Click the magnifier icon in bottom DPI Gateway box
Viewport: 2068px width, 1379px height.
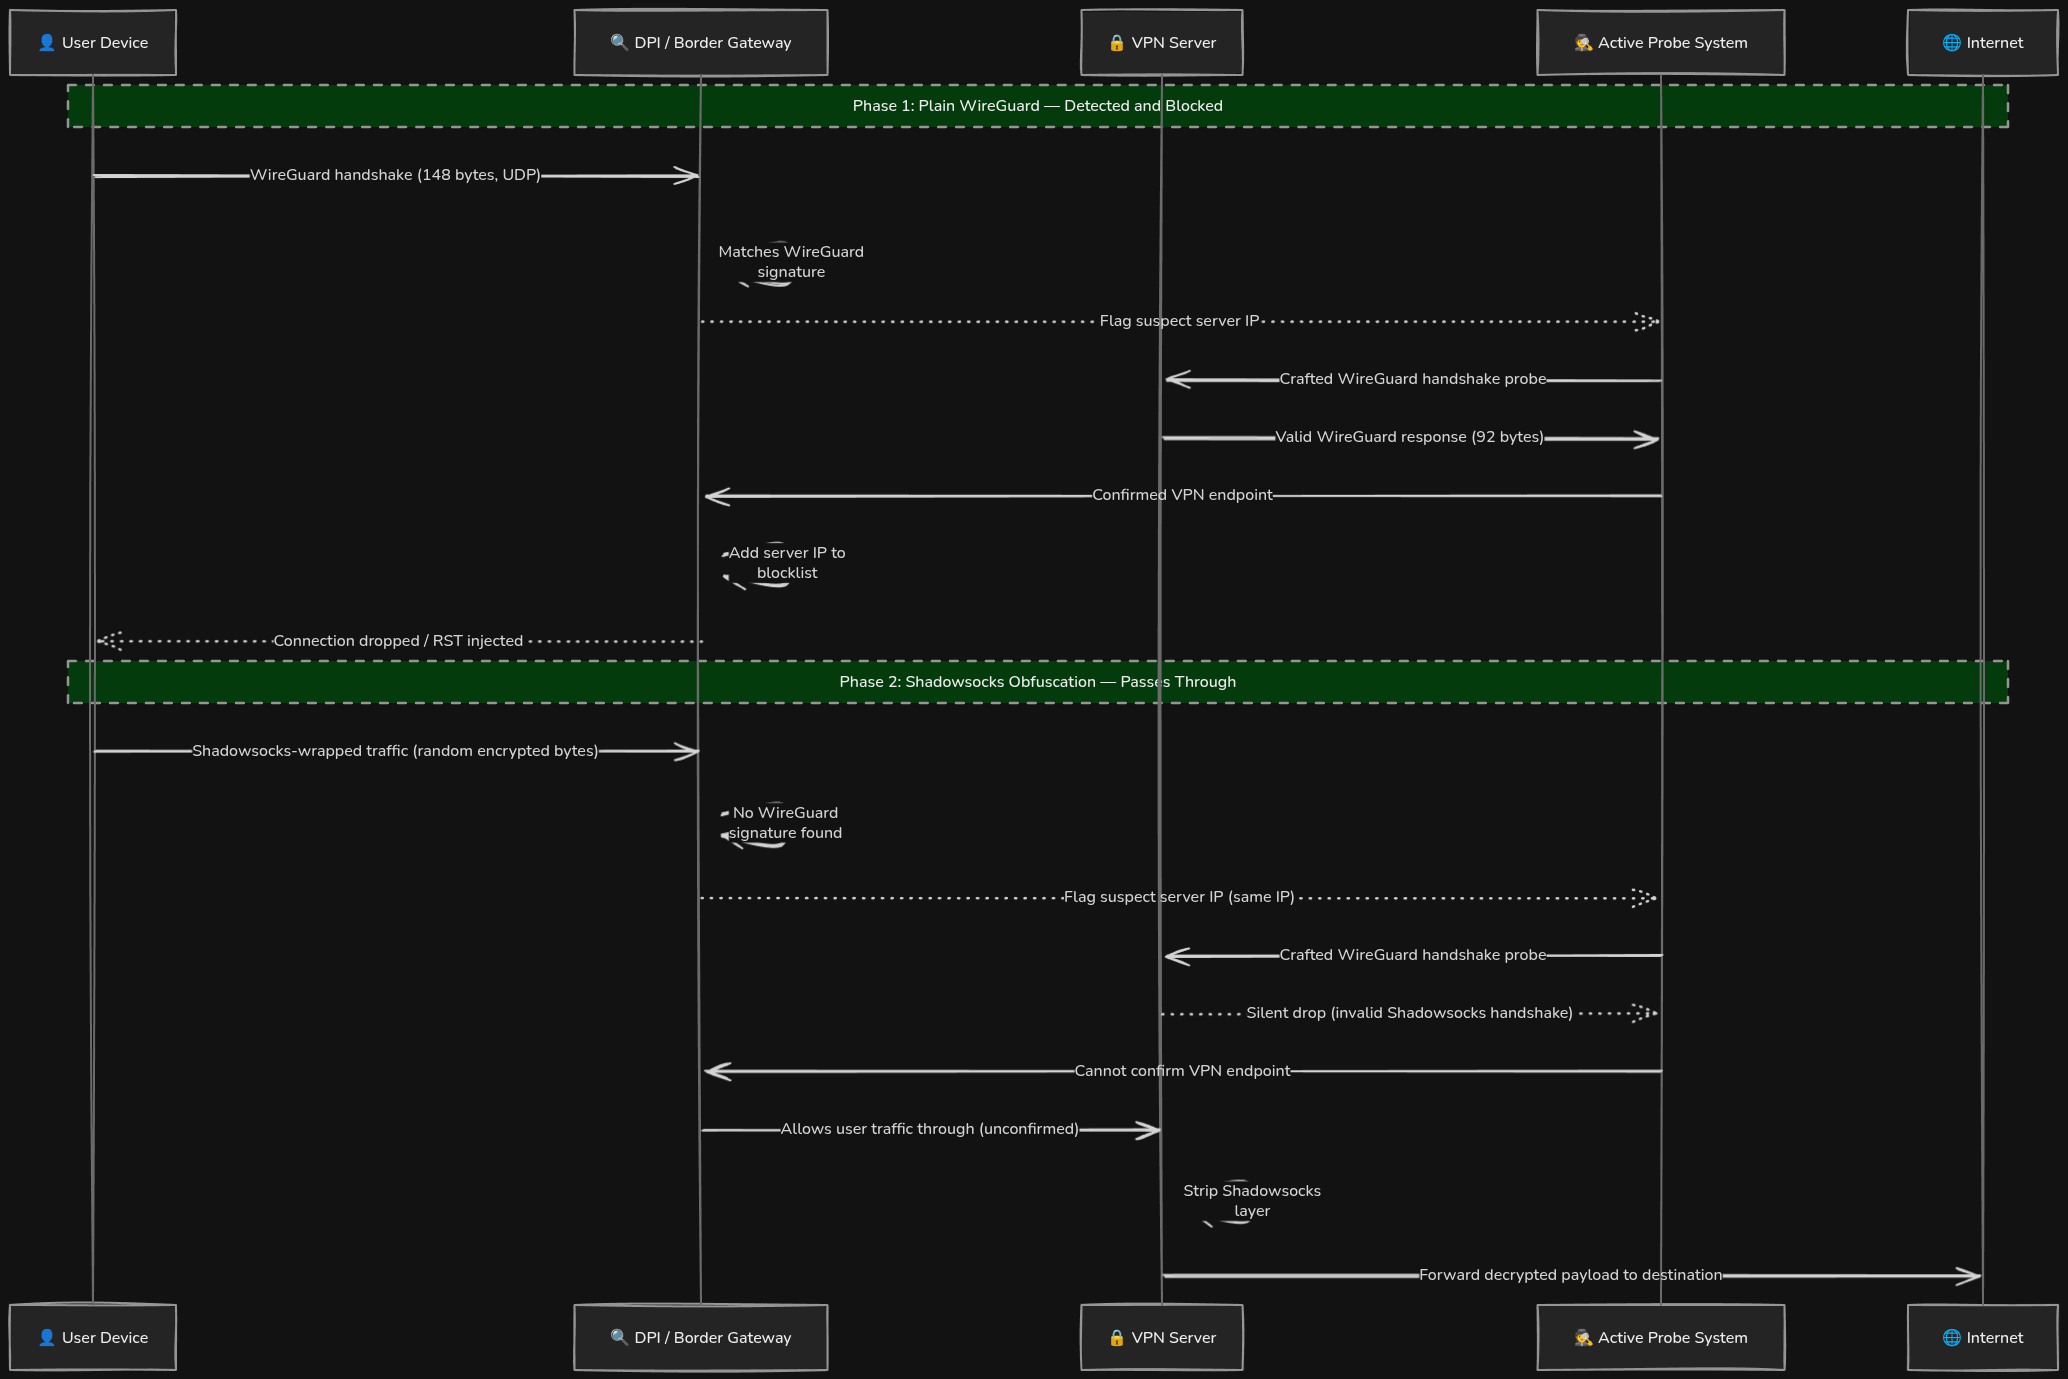point(619,1337)
